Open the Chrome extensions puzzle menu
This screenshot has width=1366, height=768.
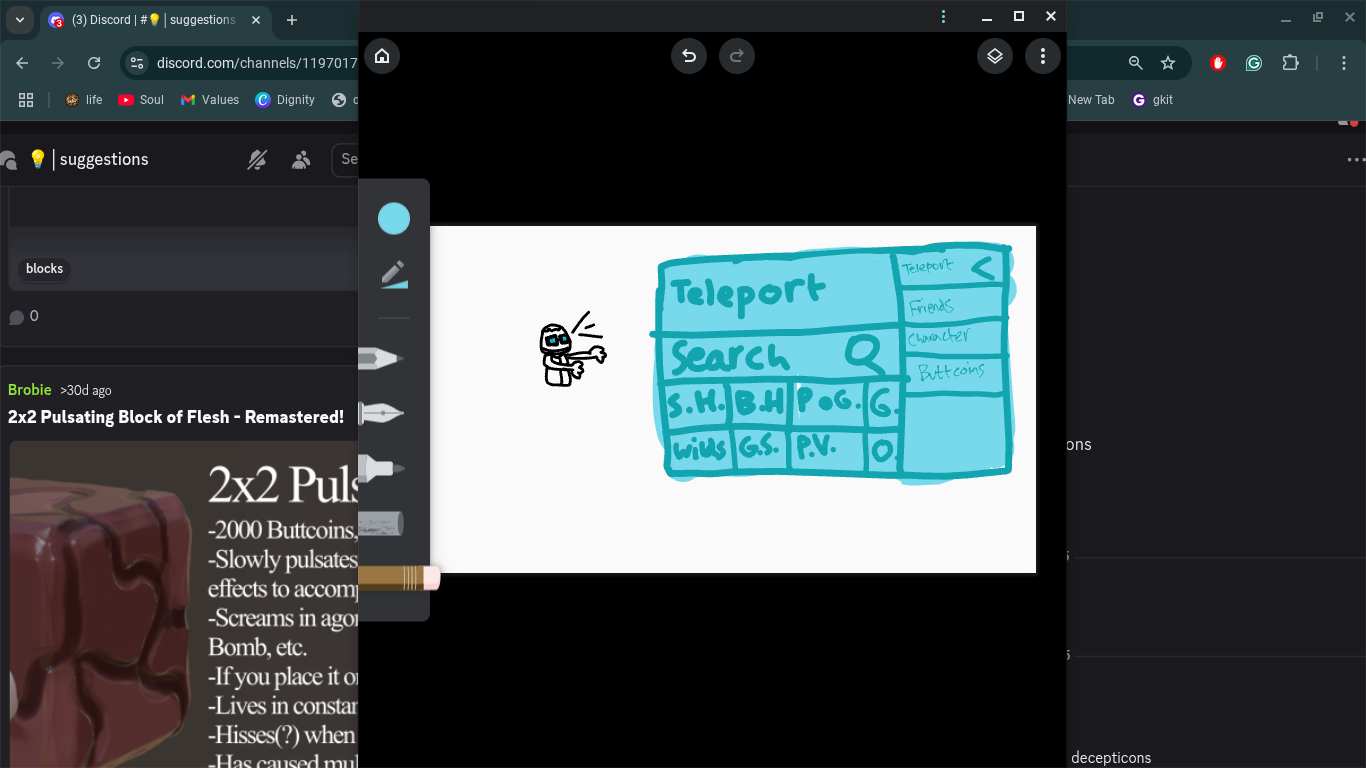click(1291, 63)
